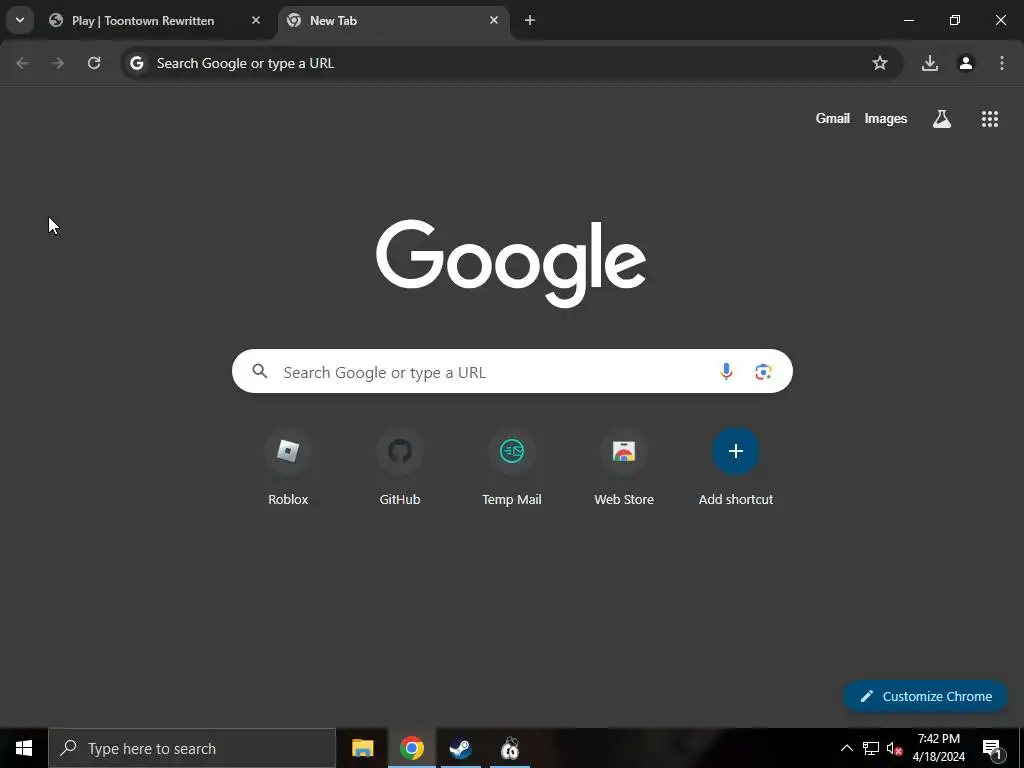Screen dimensions: 1024x768
Task: Click the Chrome taskbar icon
Action: tap(411, 748)
